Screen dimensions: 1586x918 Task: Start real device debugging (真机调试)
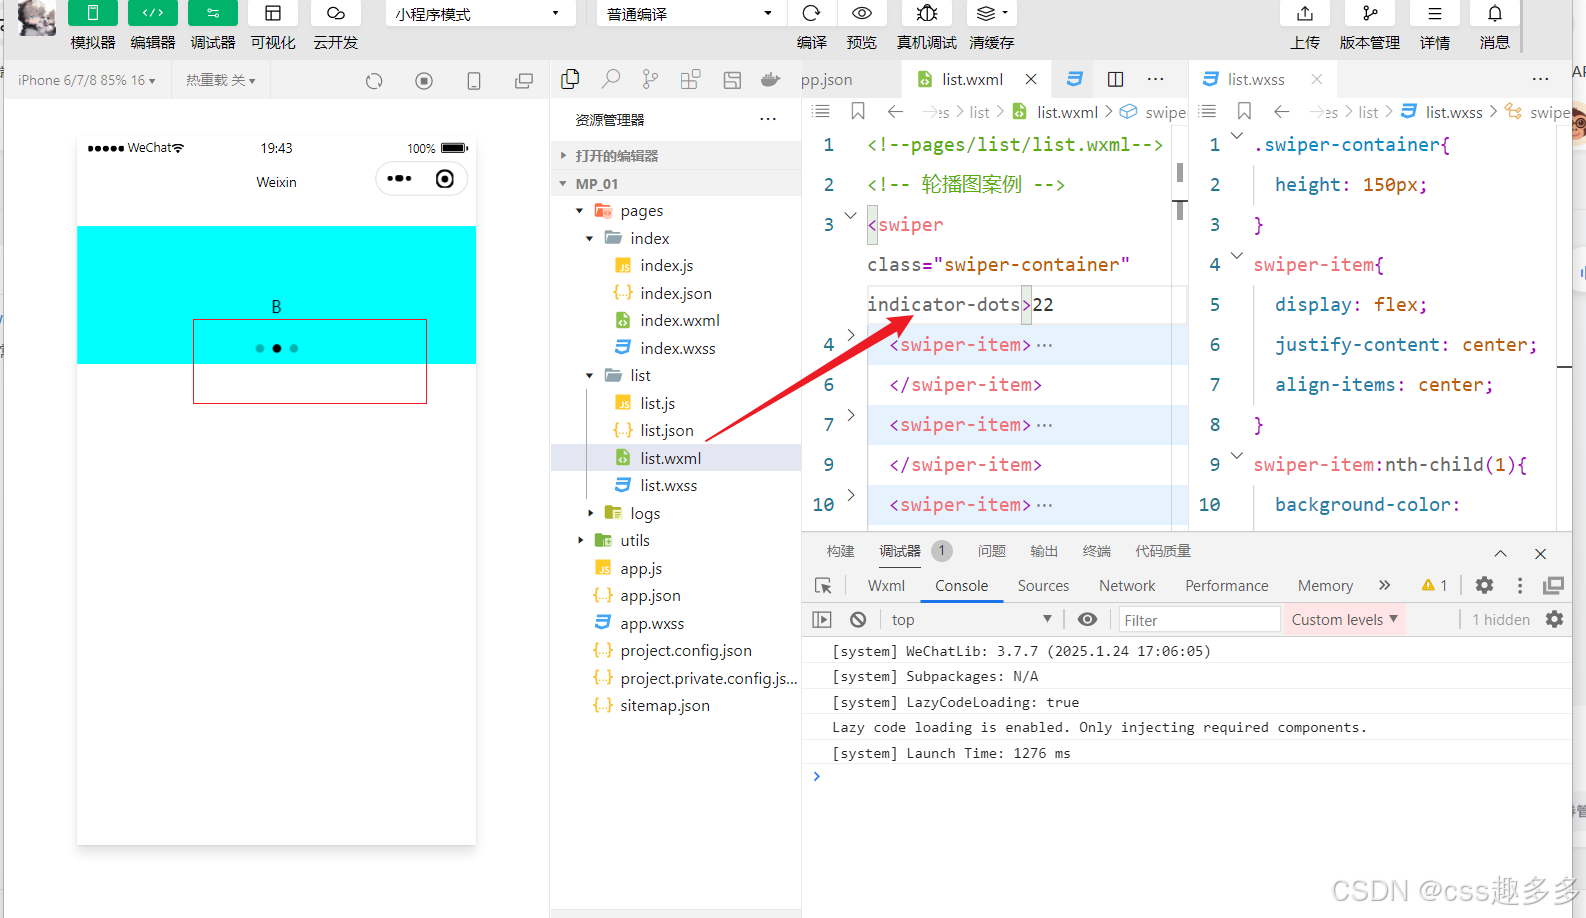click(927, 13)
